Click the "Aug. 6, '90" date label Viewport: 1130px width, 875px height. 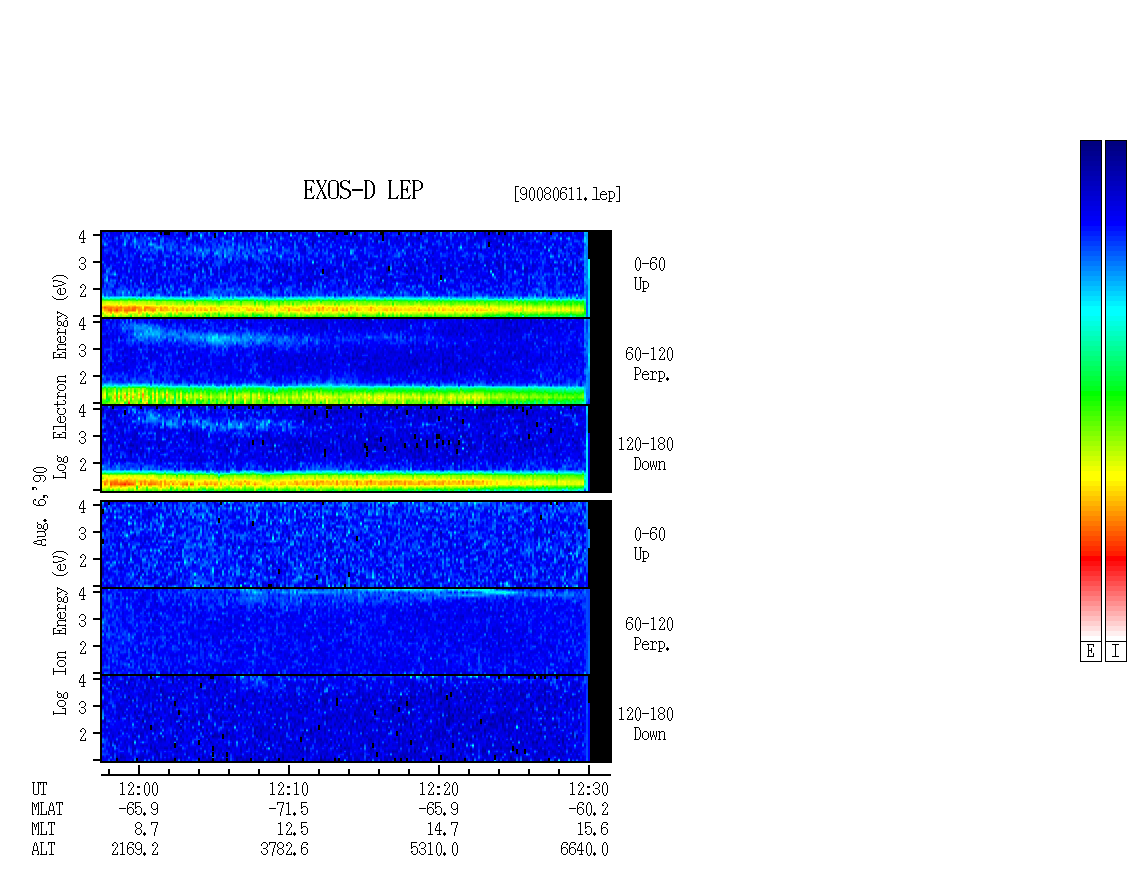click(x=41, y=506)
